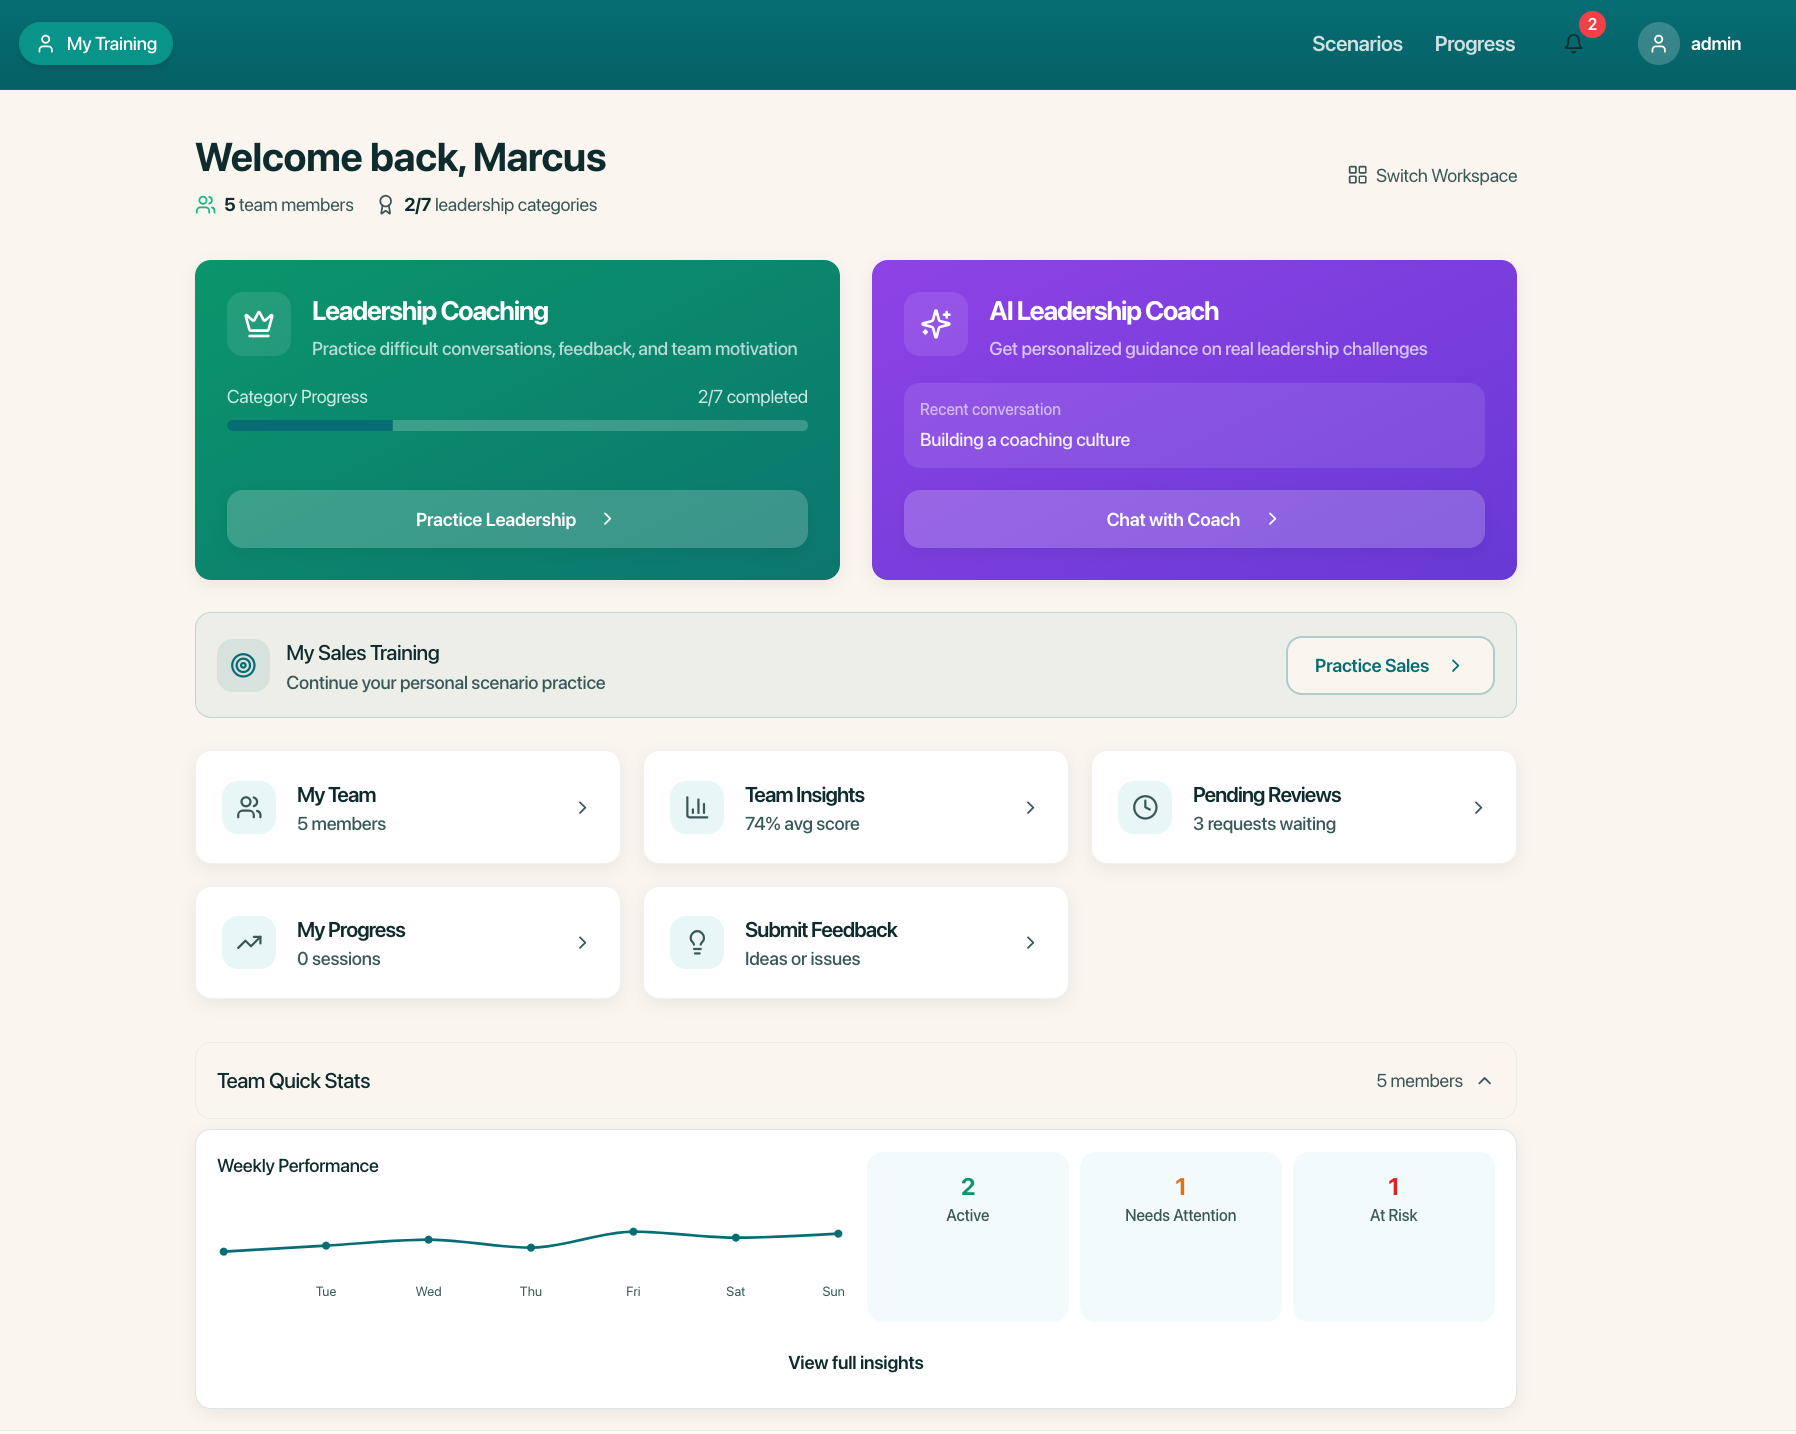1796x1434 pixels.
Task: Select the crown icon on Leadership Coaching card
Action: coord(259,324)
